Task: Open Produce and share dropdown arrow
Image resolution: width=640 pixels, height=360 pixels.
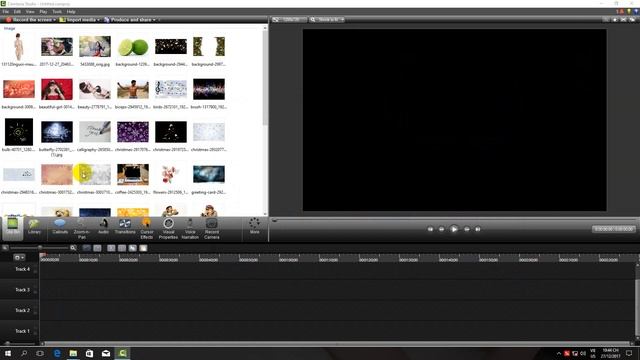Action: pyautogui.click(x=154, y=20)
